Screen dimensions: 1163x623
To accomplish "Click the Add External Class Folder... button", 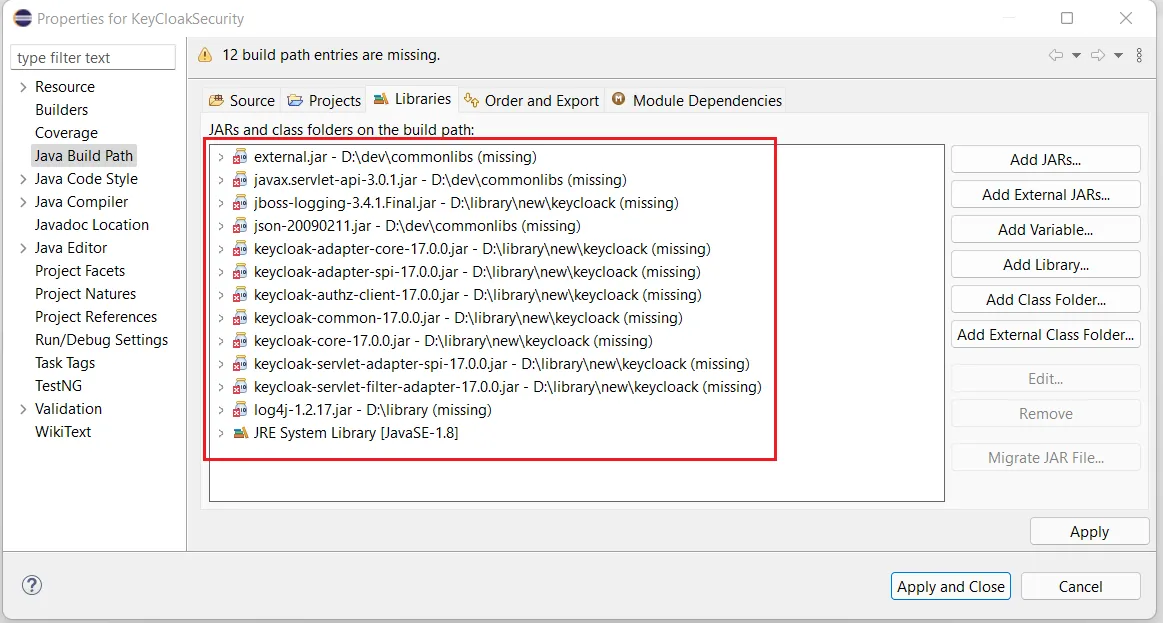I will (x=1045, y=334).
